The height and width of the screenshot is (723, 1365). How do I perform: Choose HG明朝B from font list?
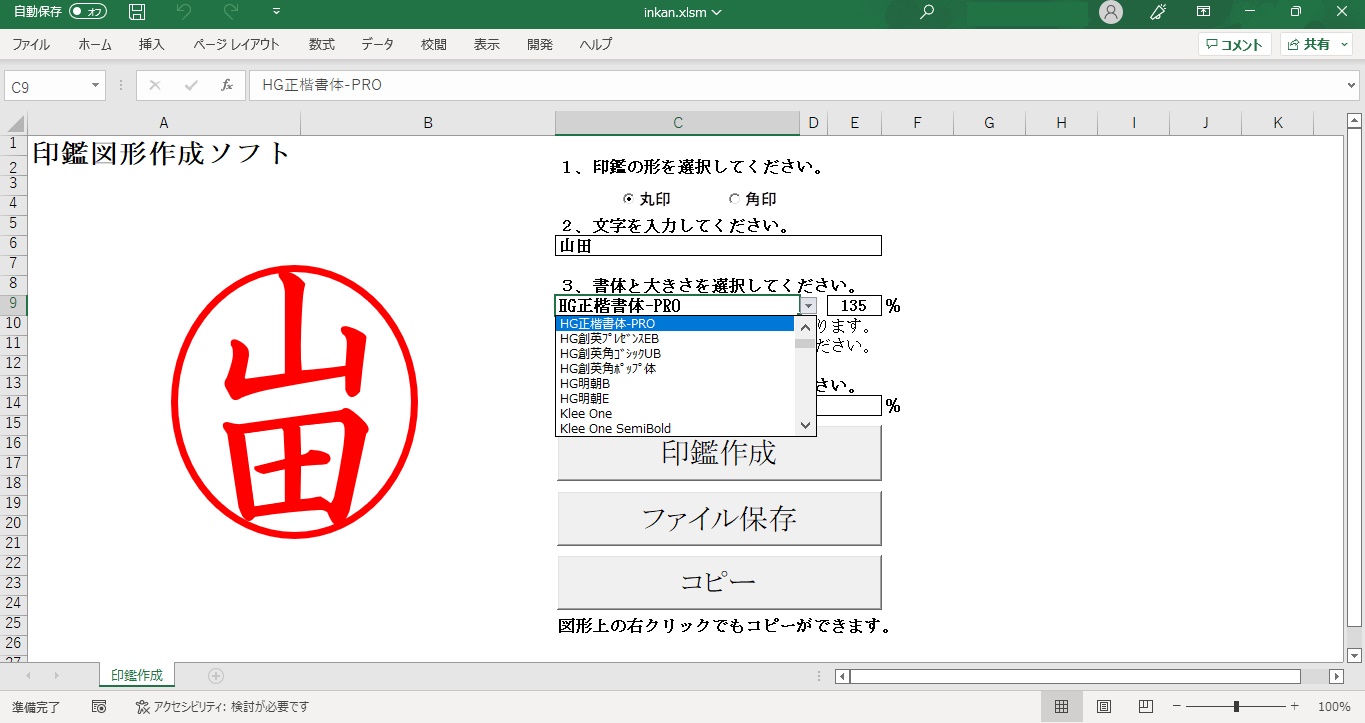pyautogui.click(x=585, y=383)
